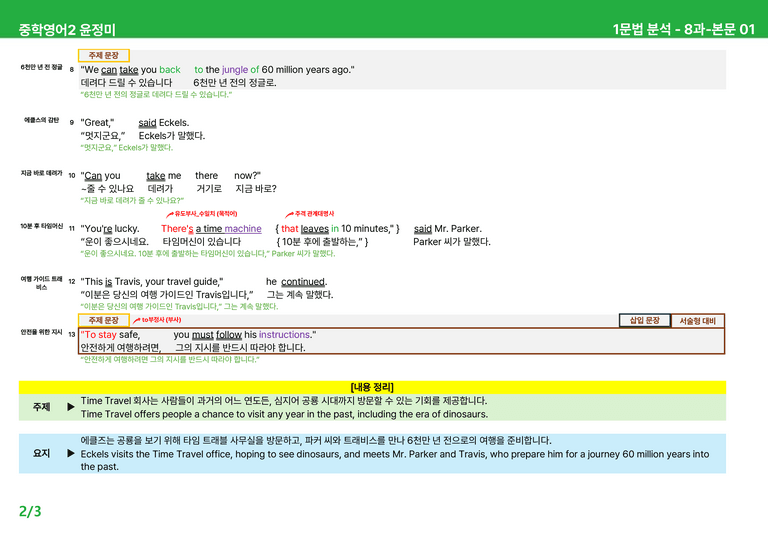This screenshot has height=543, width=768.
Task: Click the triangle marker next to '주제'
Action: click(71, 407)
